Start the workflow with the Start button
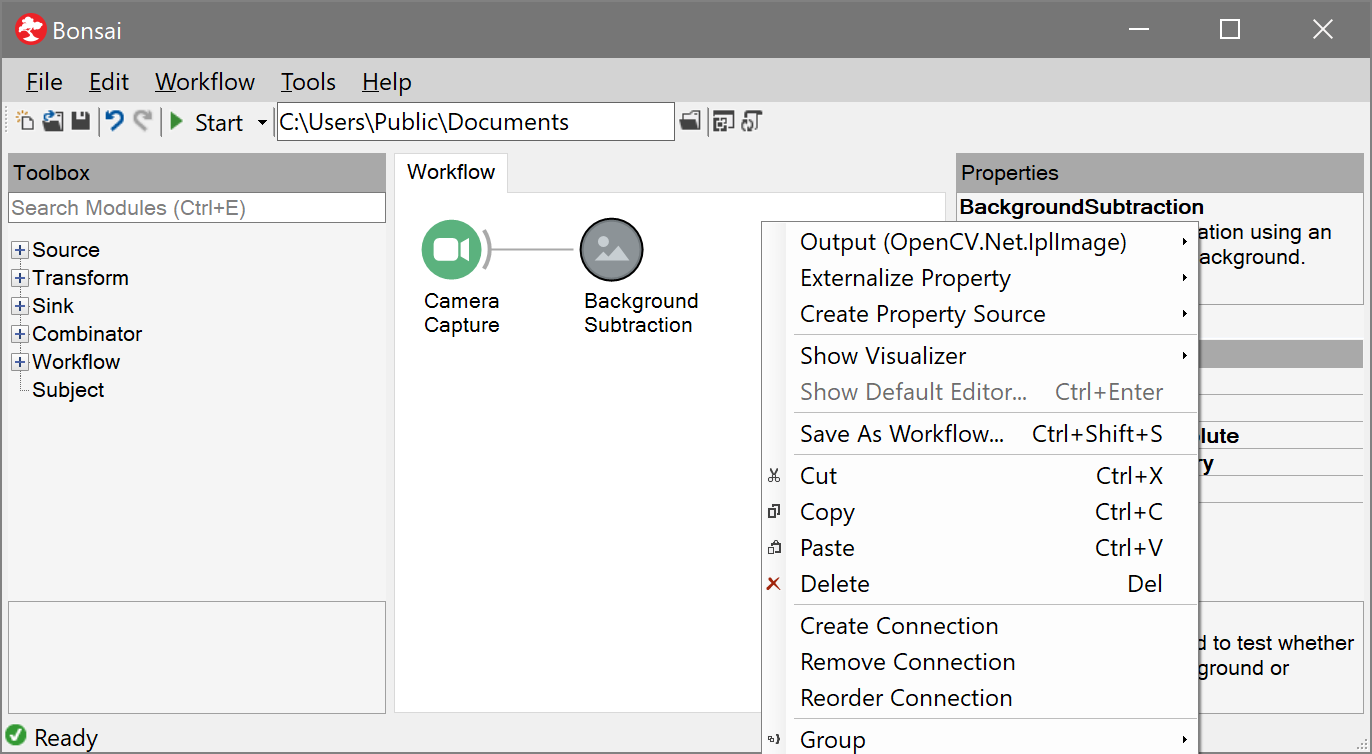The width and height of the screenshot is (1372, 754). (x=206, y=122)
